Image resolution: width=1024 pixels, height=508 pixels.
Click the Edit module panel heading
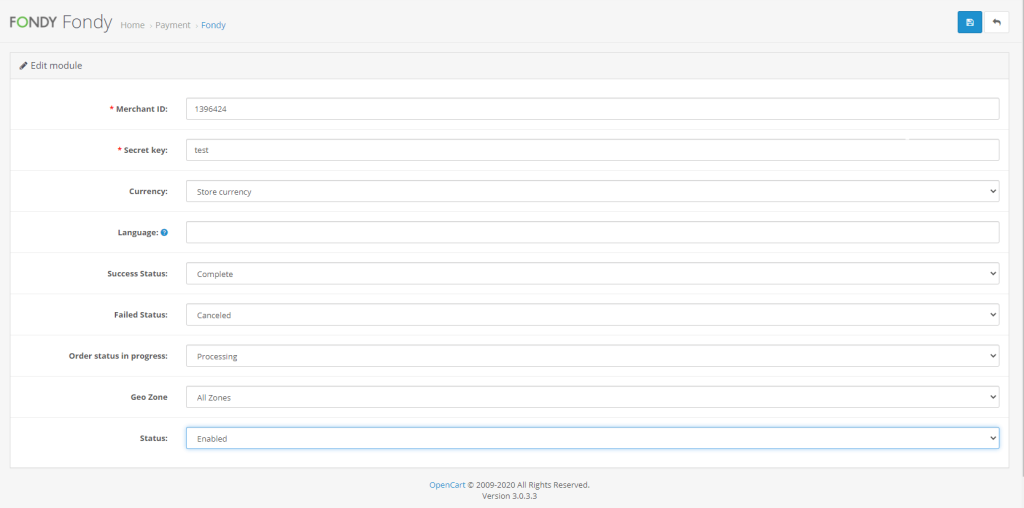point(56,65)
